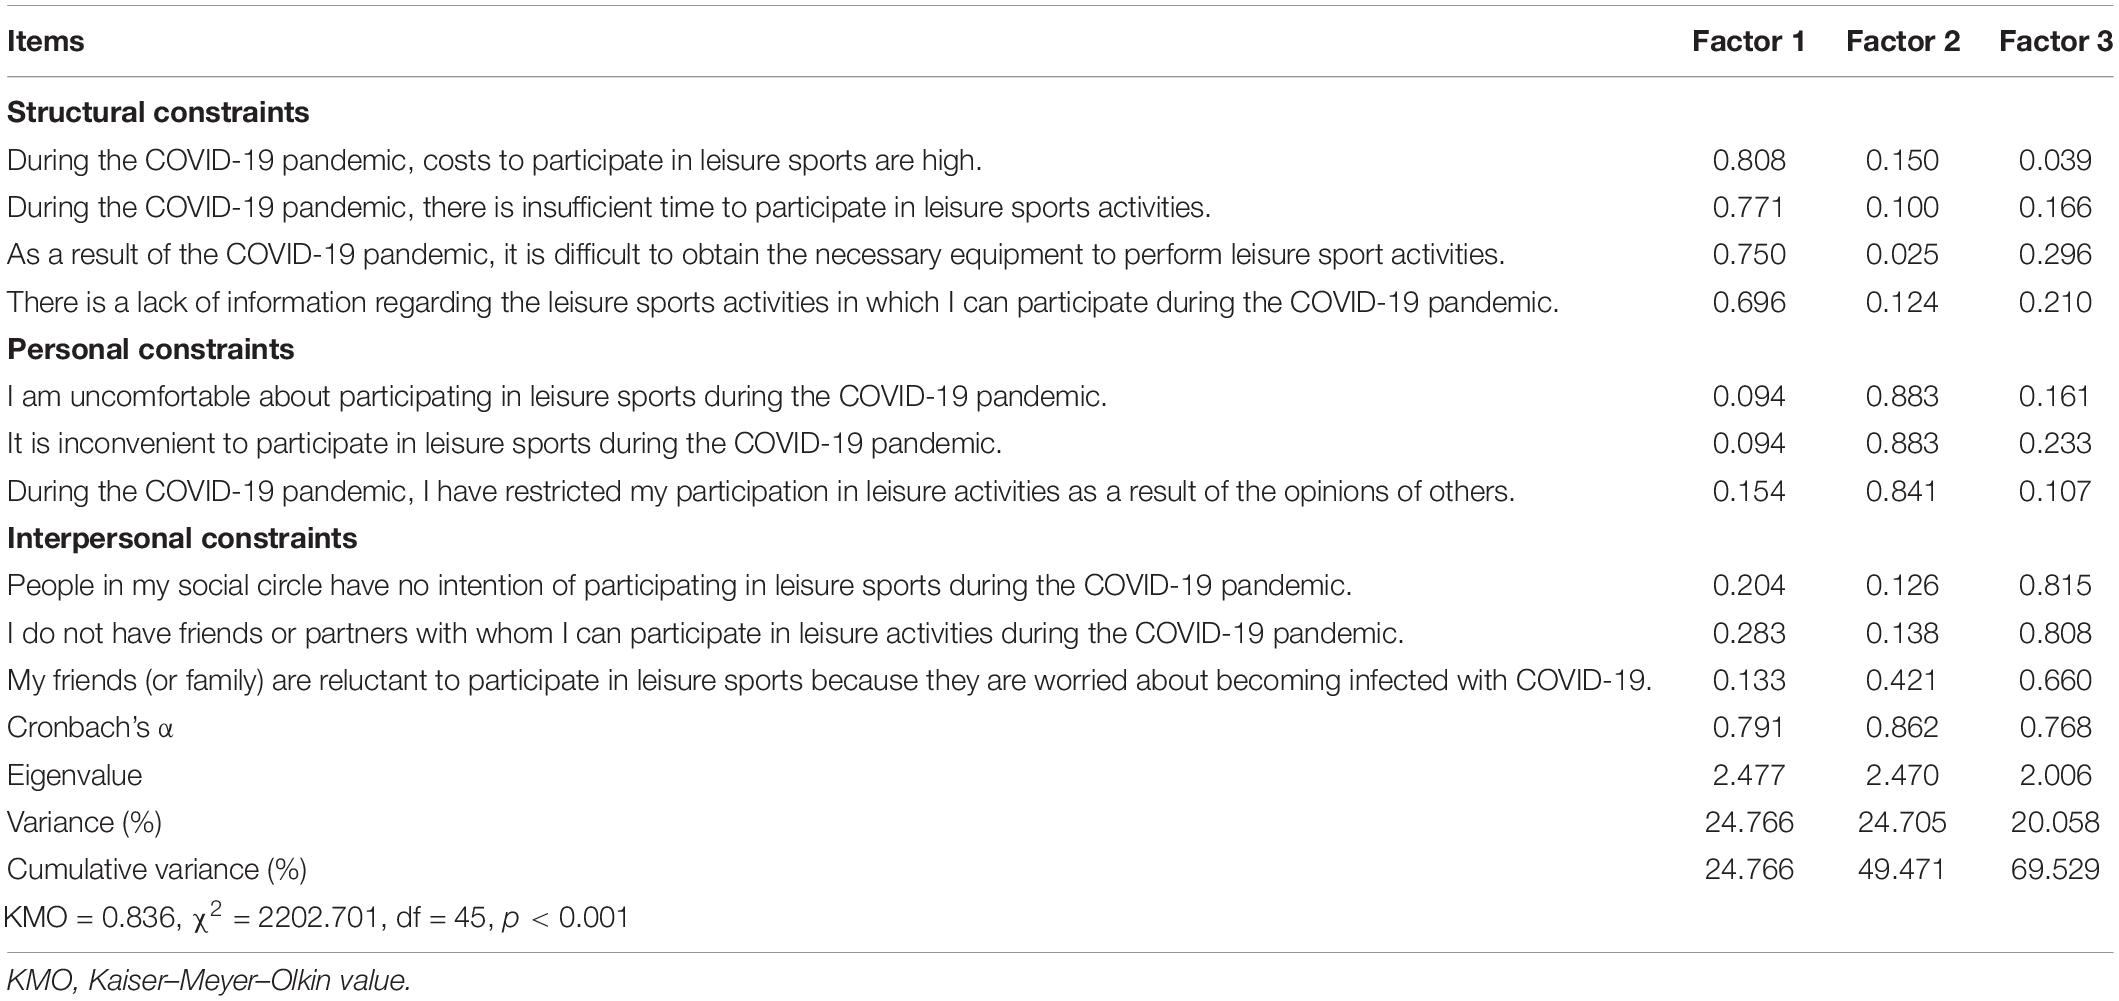Viewport: 2119px width, 1001px height.
Task: Click the KMO = 0.836 statistics line
Action: 318,915
